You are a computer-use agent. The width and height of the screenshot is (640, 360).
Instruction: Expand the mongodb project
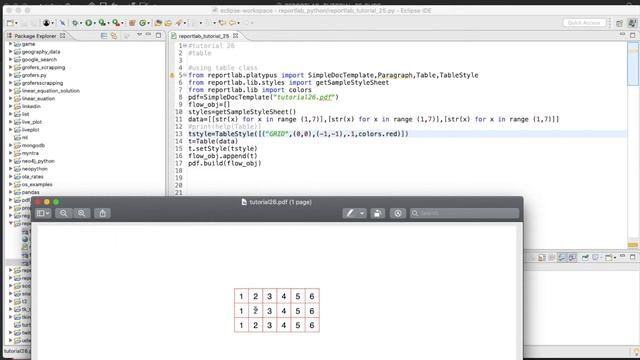[x=11, y=145]
